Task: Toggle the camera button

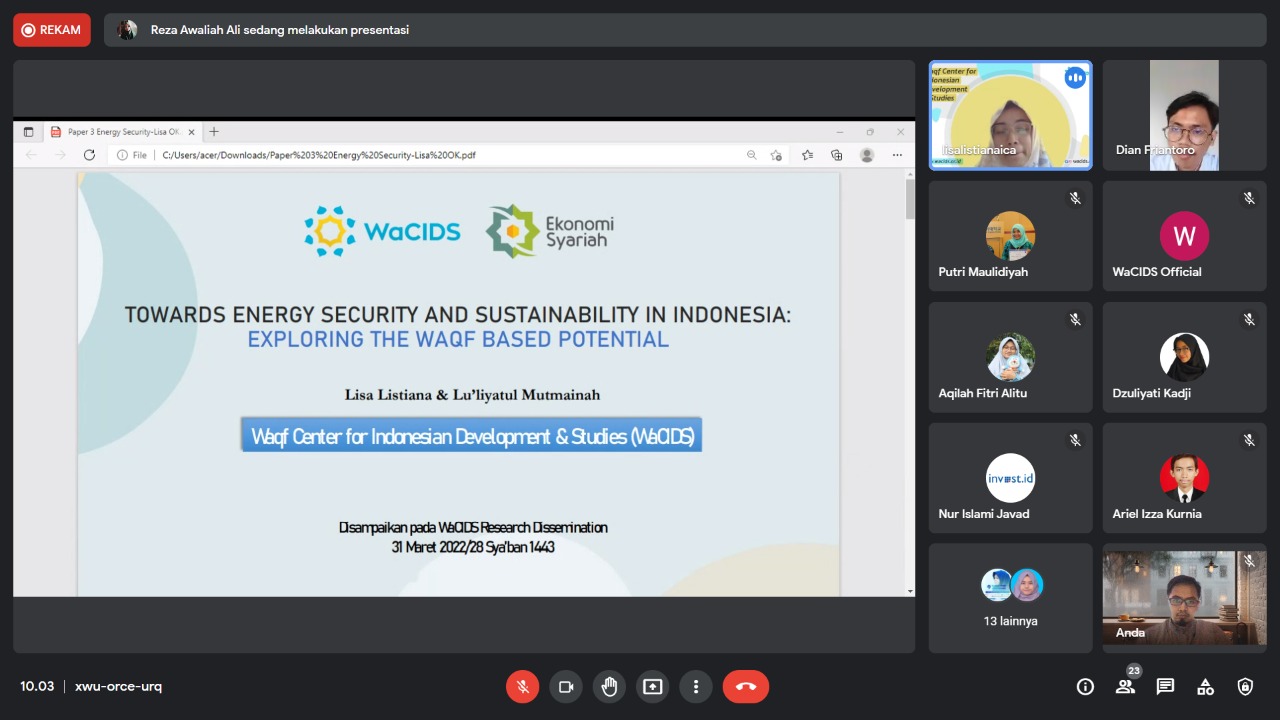Action: point(566,687)
